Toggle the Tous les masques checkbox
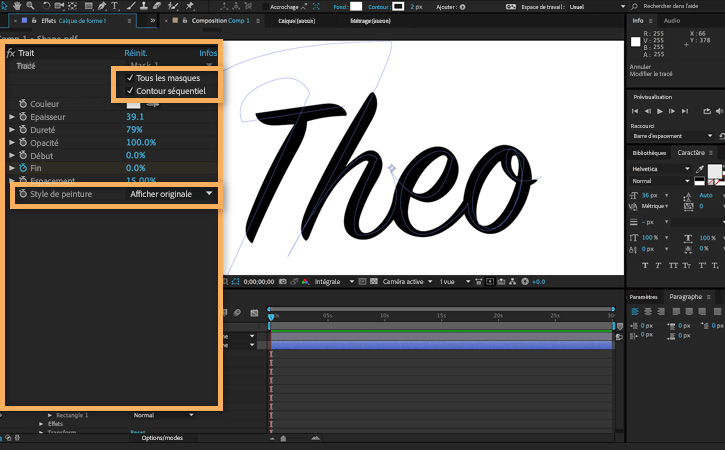This screenshot has width=725, height=450. point(130,78)
